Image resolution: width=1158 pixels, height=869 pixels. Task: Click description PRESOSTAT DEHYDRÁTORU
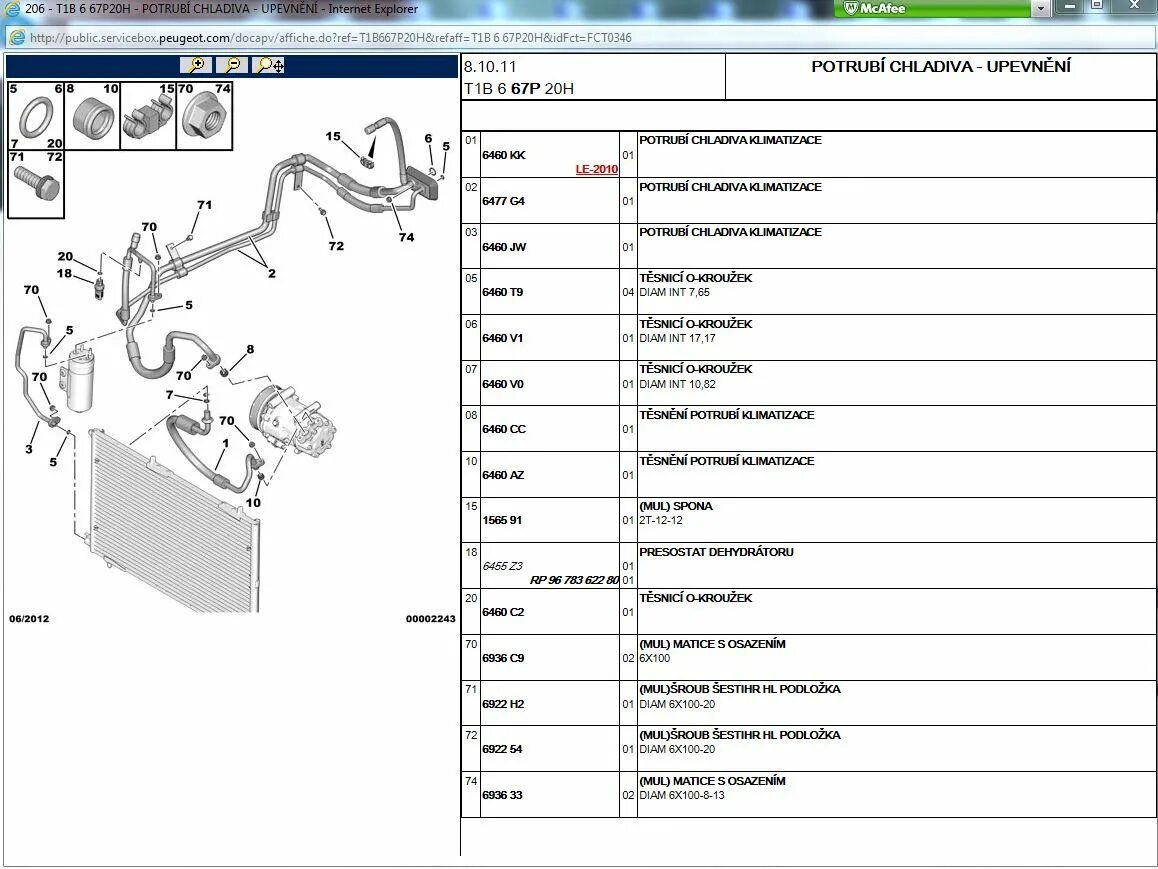coord(716,552)
